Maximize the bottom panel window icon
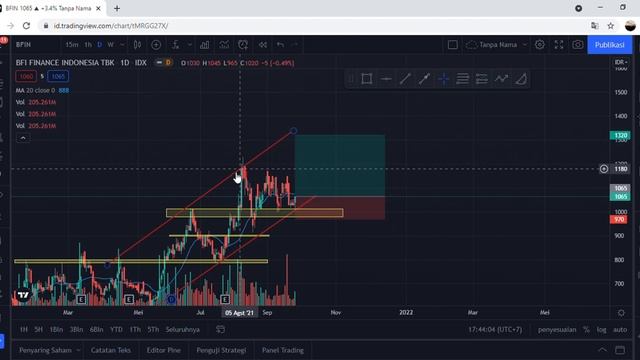Screen dimensions: 640x360 tap(620, 350)
